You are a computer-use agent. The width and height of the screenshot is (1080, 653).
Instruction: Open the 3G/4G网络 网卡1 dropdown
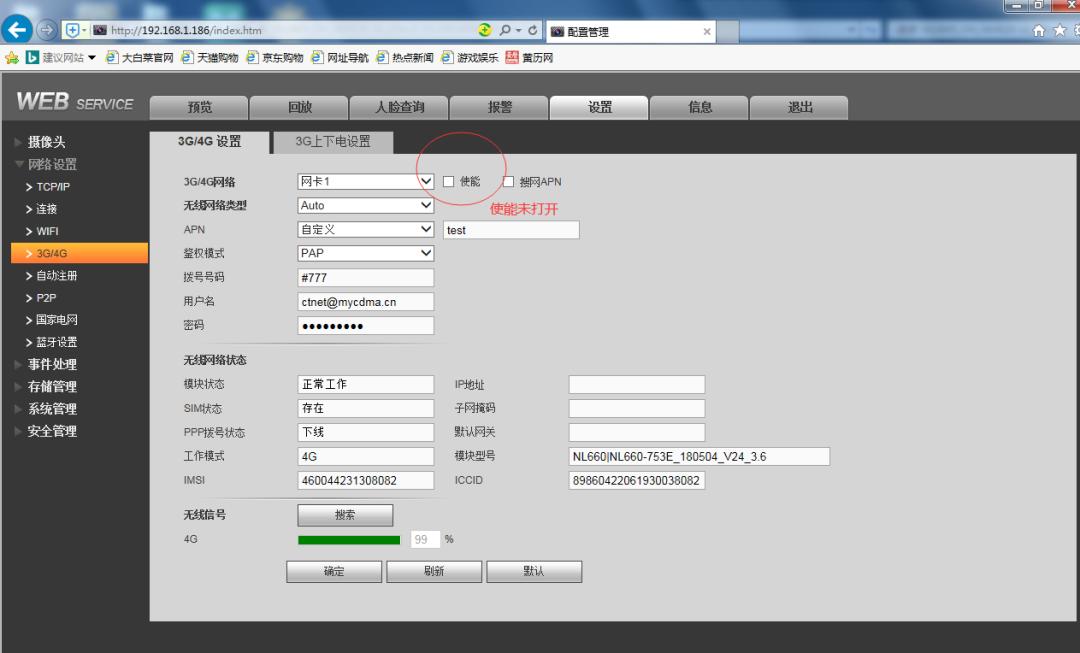click(366, 181)
